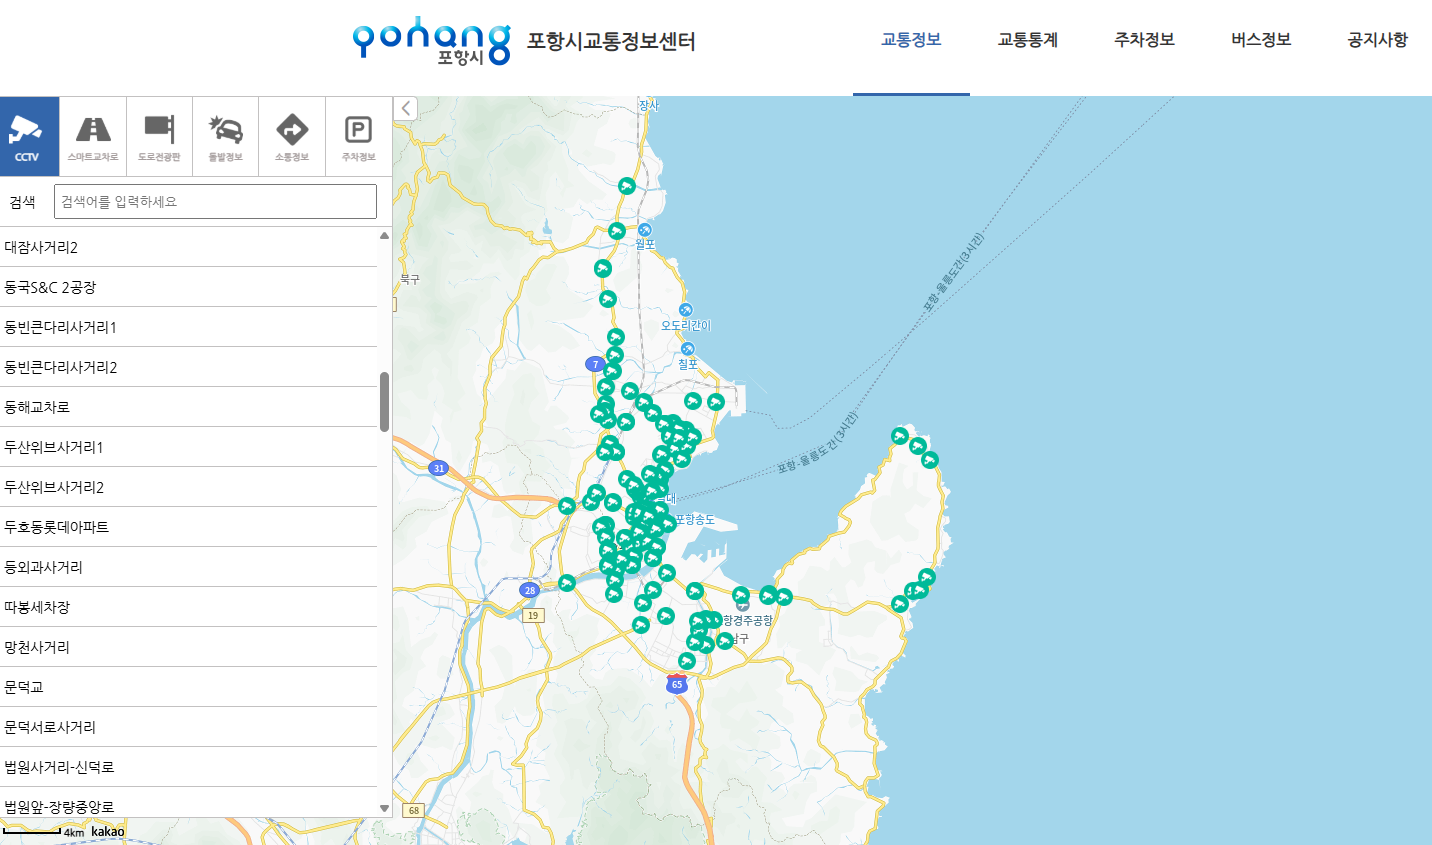The width and height of the screenshot is (1432, 845).
Task: Pick 문덕서로사거리 in the list
Action: (x=188, y=727)
